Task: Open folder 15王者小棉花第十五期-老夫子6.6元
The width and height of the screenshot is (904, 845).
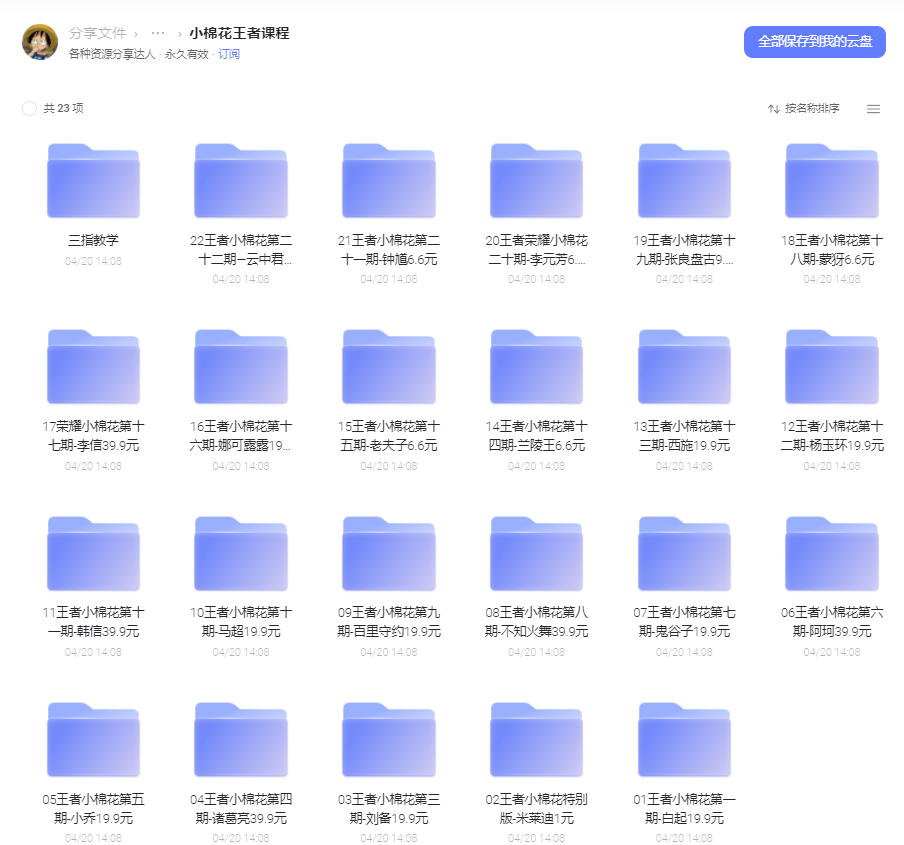Action: [389, 367]
